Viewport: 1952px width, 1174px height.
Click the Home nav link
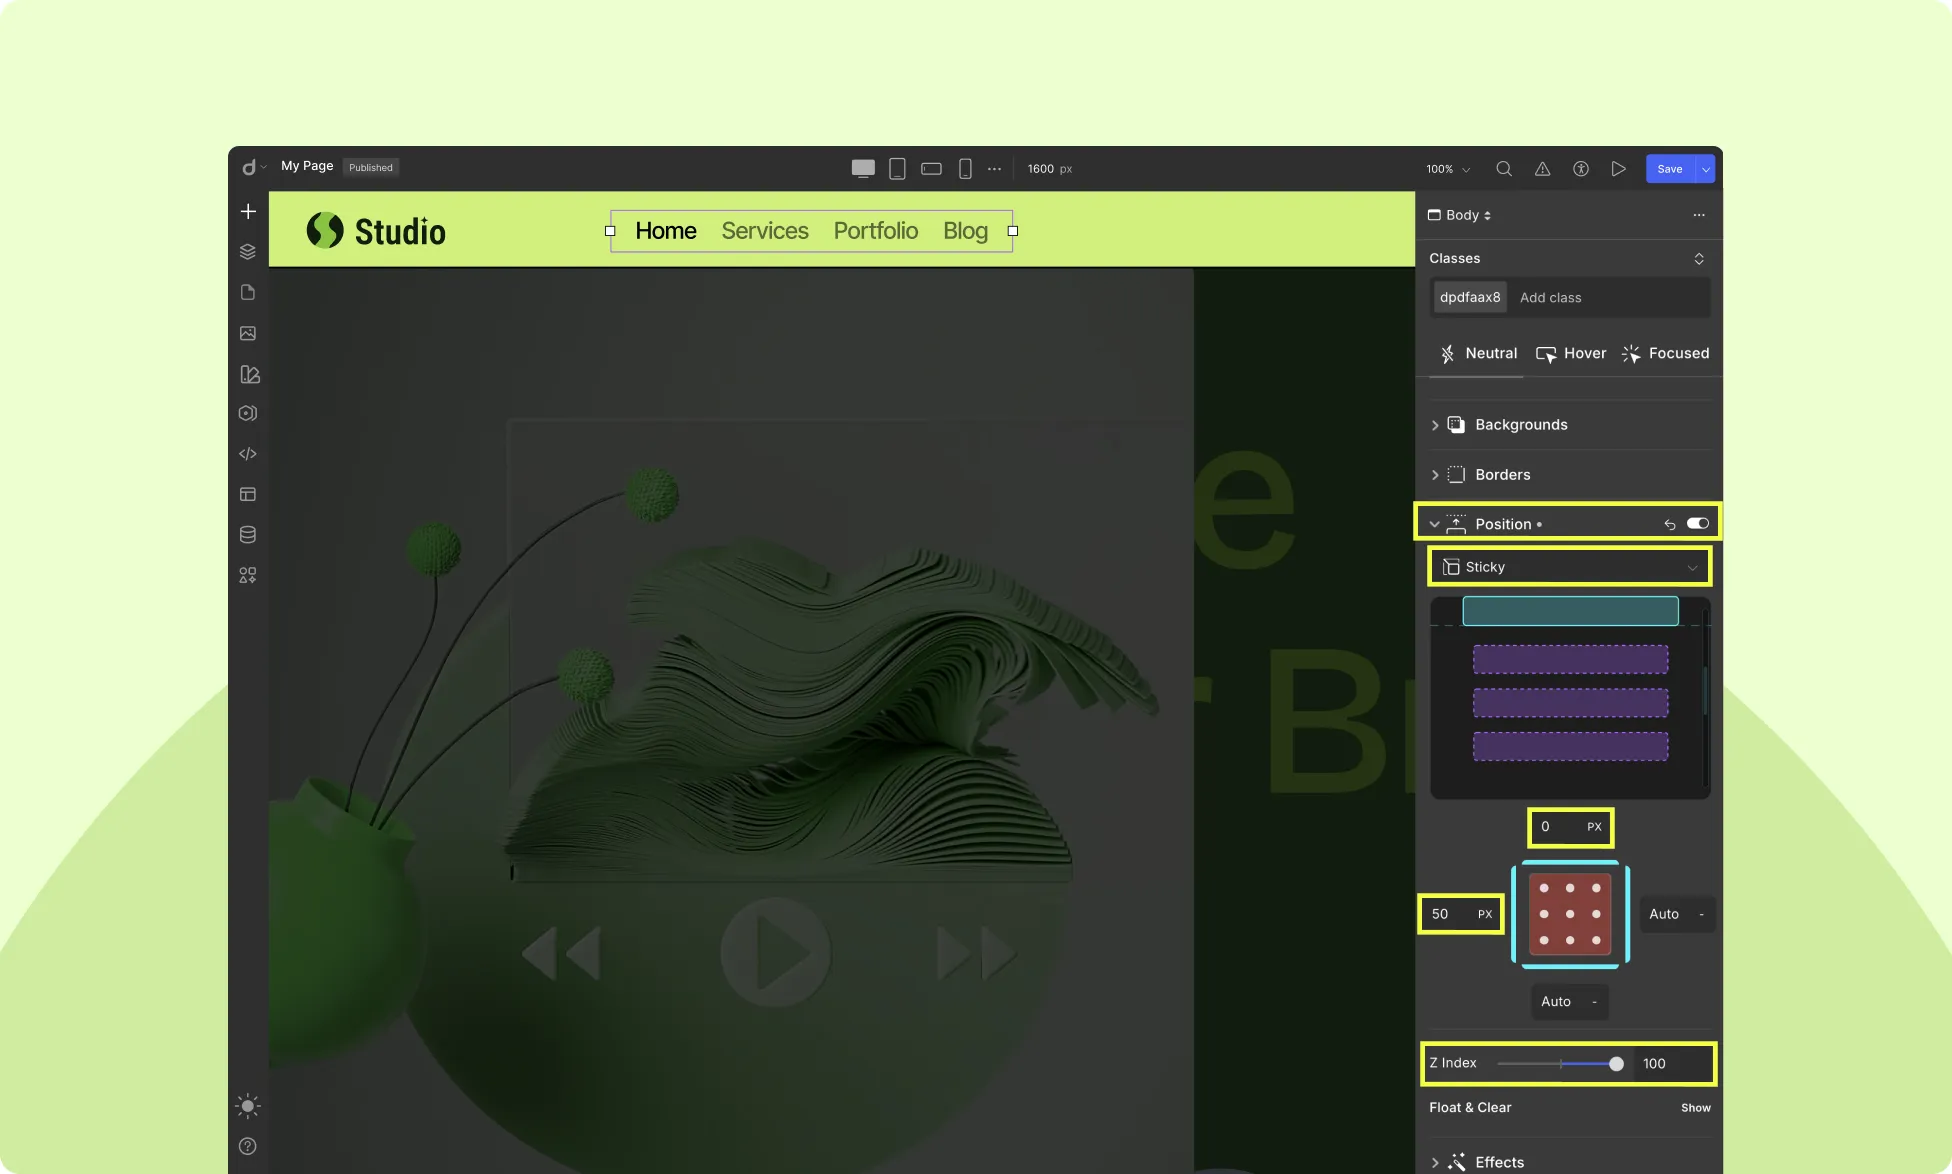pyautogui.click(x=666, y=231)
